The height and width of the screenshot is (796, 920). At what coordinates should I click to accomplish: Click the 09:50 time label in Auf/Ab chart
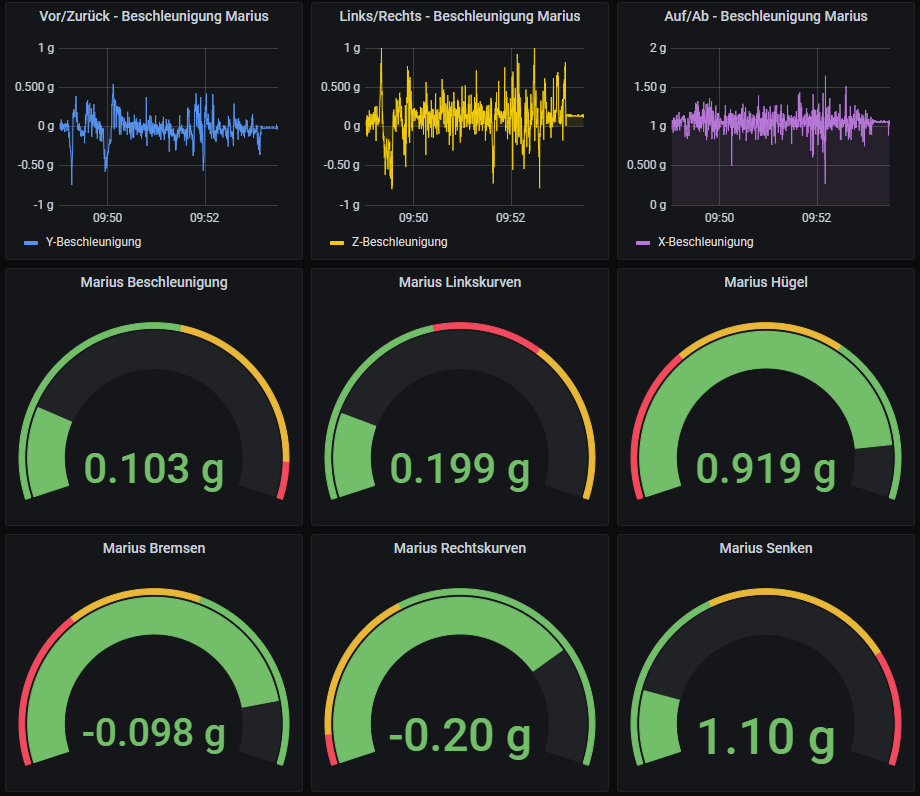click(719, 218)
